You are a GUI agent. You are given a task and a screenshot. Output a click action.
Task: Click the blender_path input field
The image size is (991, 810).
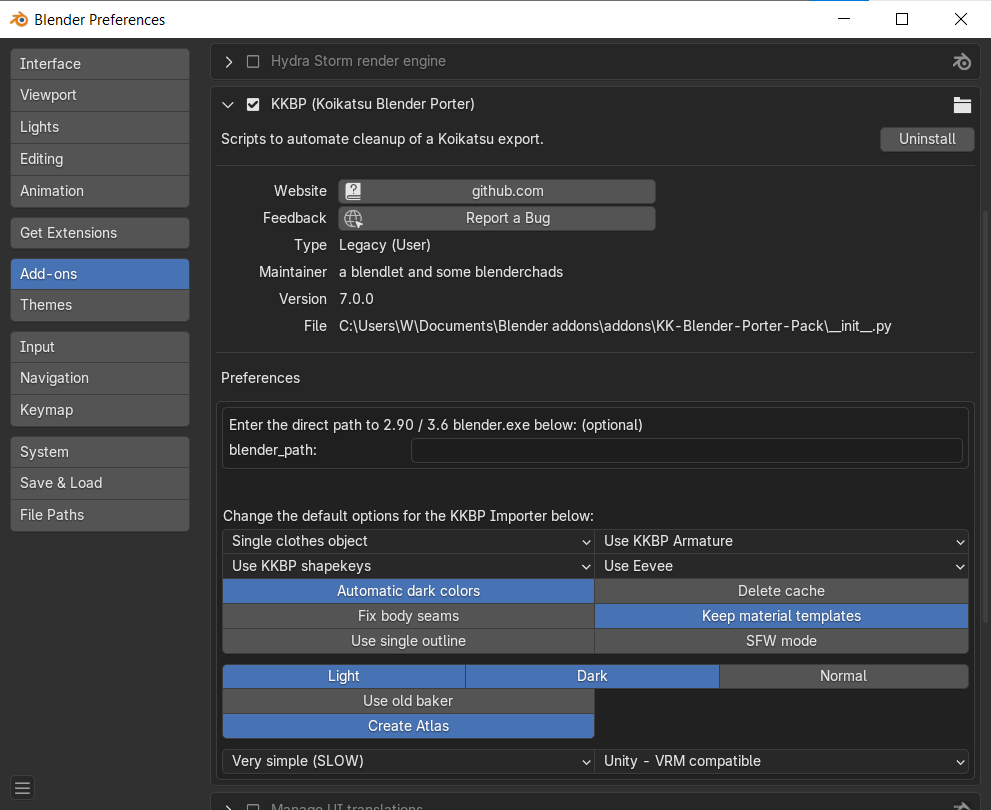[686, 450]
